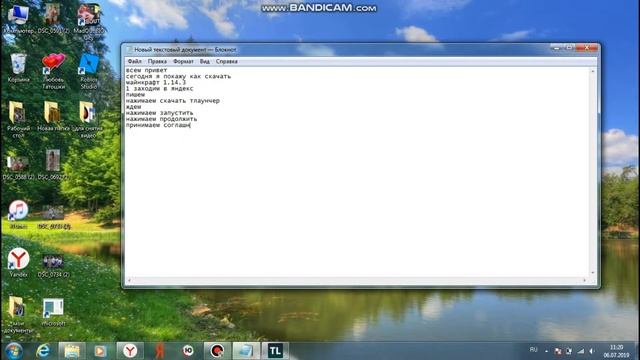Click vertical scrollbar up arrow in Notepad
Screen dimensions: 640x360
593,71
